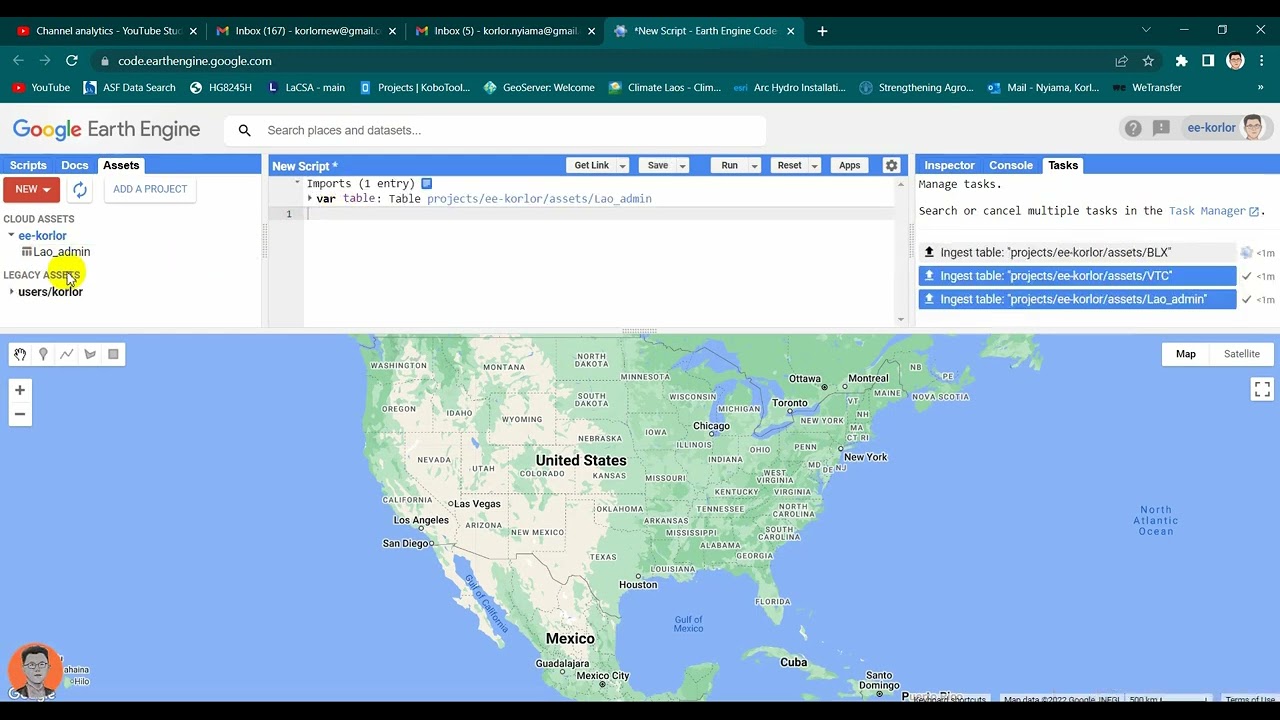Reload the browser page
The image size is (1280, 720).
72,61
